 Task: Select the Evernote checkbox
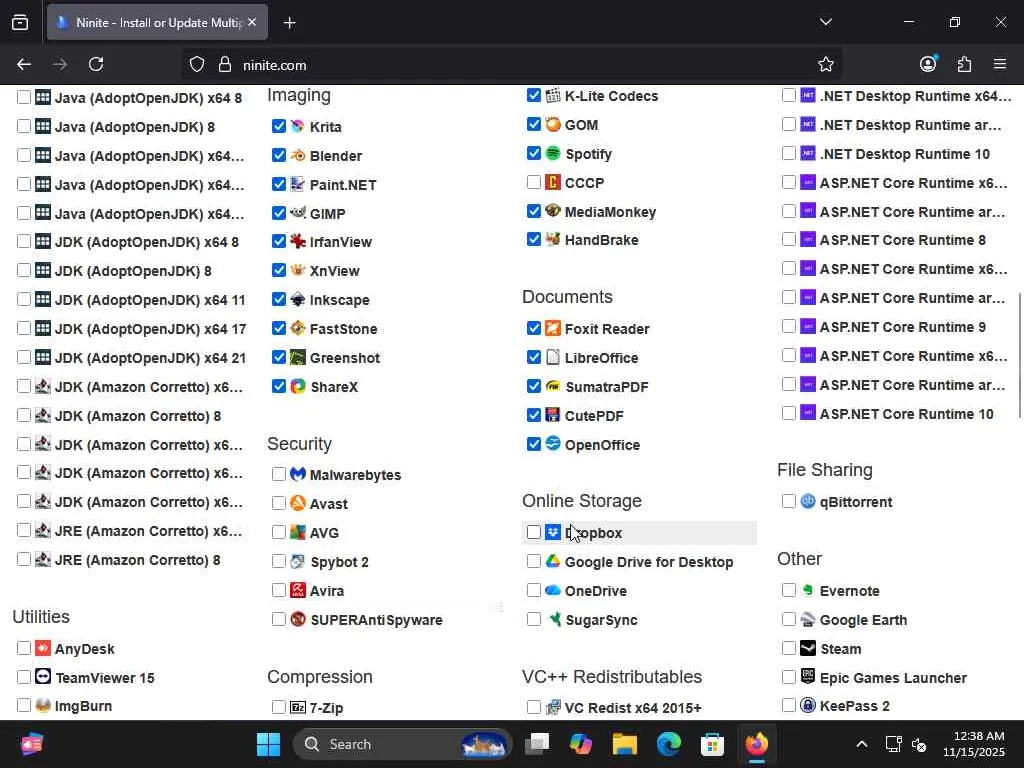(x=789, y=590)
